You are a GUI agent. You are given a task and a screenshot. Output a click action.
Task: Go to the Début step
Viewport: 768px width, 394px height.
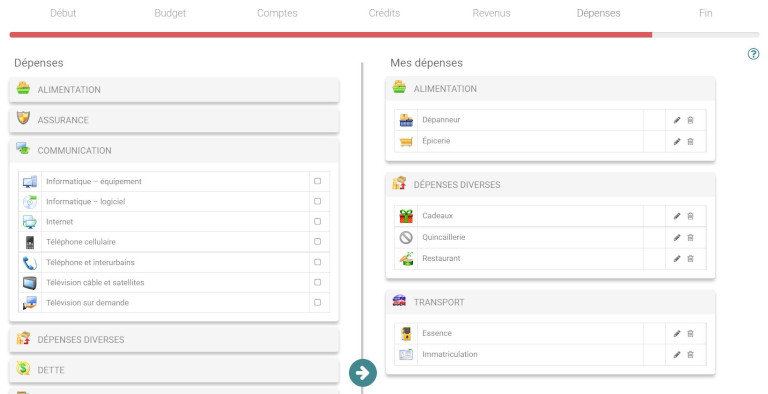[63, 13]
